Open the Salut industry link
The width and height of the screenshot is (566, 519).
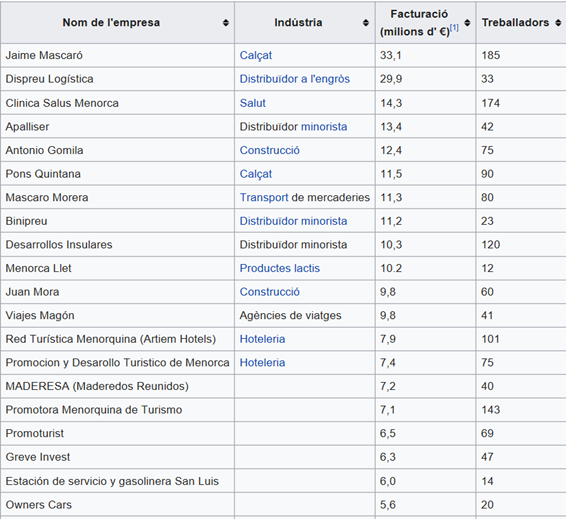(x=253, y=103)
